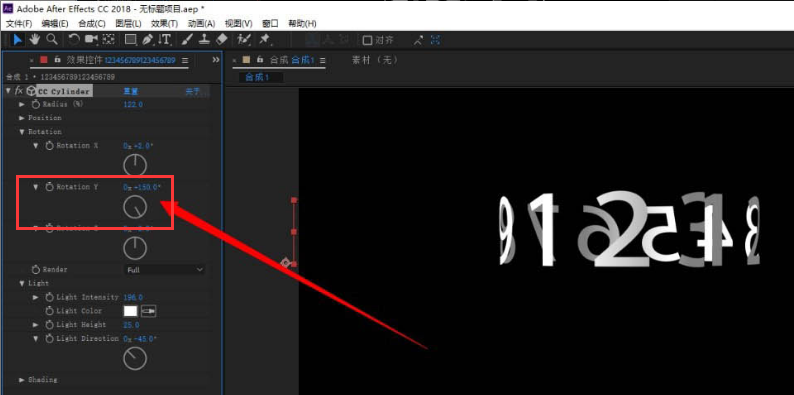Collapse the CC Cylinder effect group
794x395 pixels.
(8, 91)
